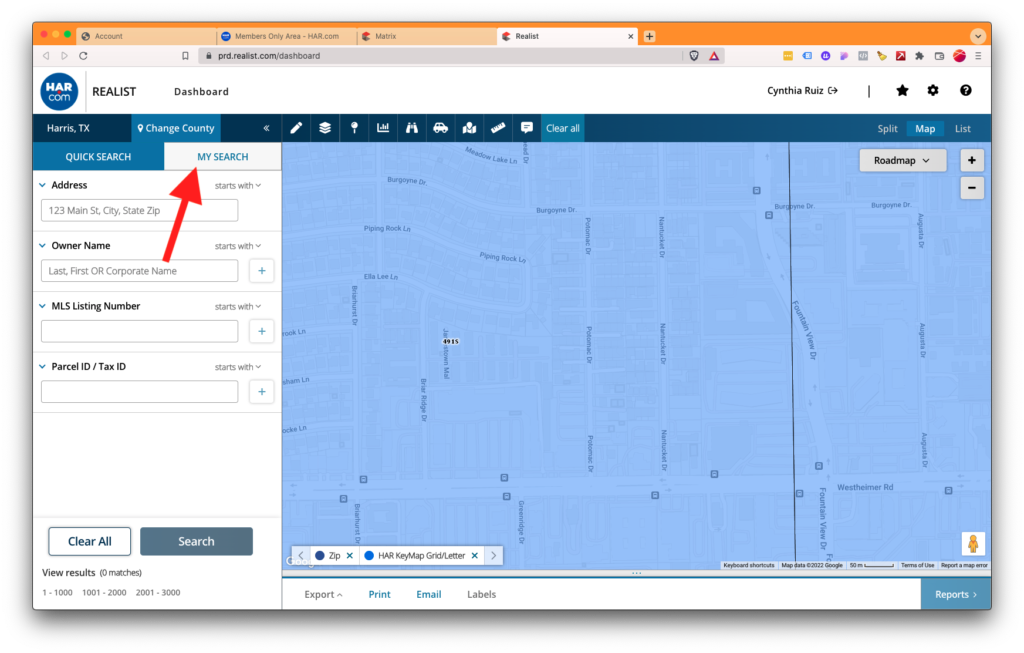Collapse the MLS Listing Number section
1024x653 pixels.
coord(42,306)
